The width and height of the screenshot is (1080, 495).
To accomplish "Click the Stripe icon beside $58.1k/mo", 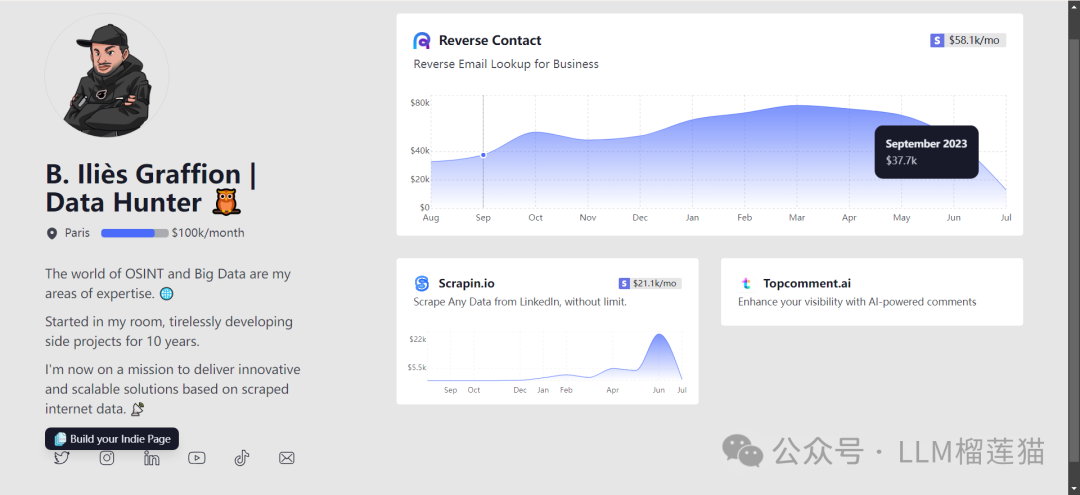I will (x=937, y=41).
